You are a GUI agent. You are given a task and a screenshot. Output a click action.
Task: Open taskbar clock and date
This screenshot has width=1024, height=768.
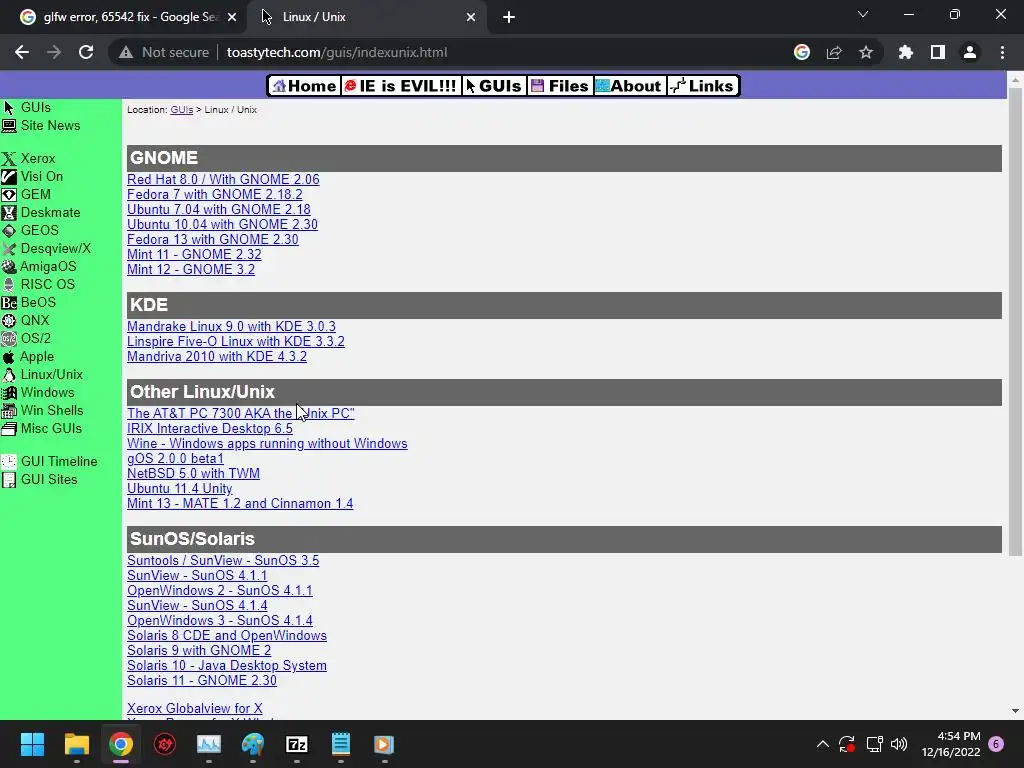coord(951,744)
